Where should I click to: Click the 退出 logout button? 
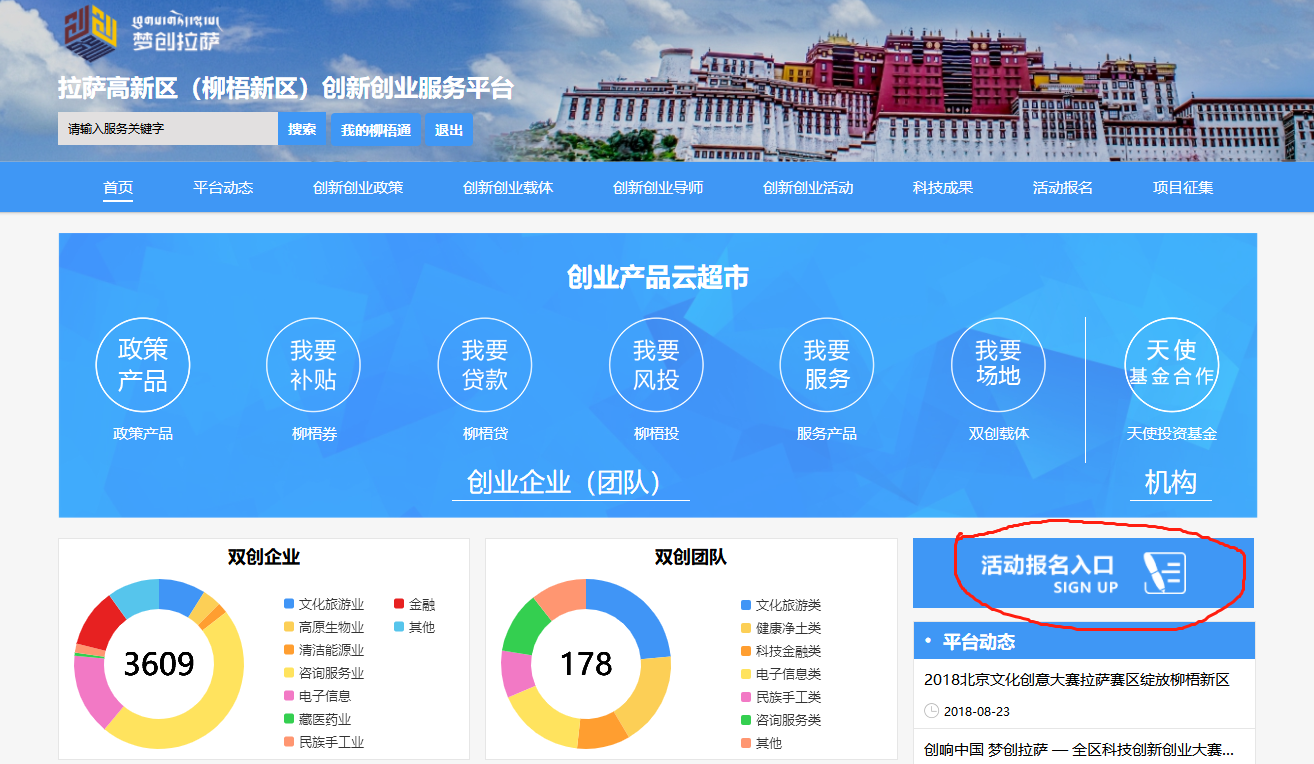pos(449,130)
